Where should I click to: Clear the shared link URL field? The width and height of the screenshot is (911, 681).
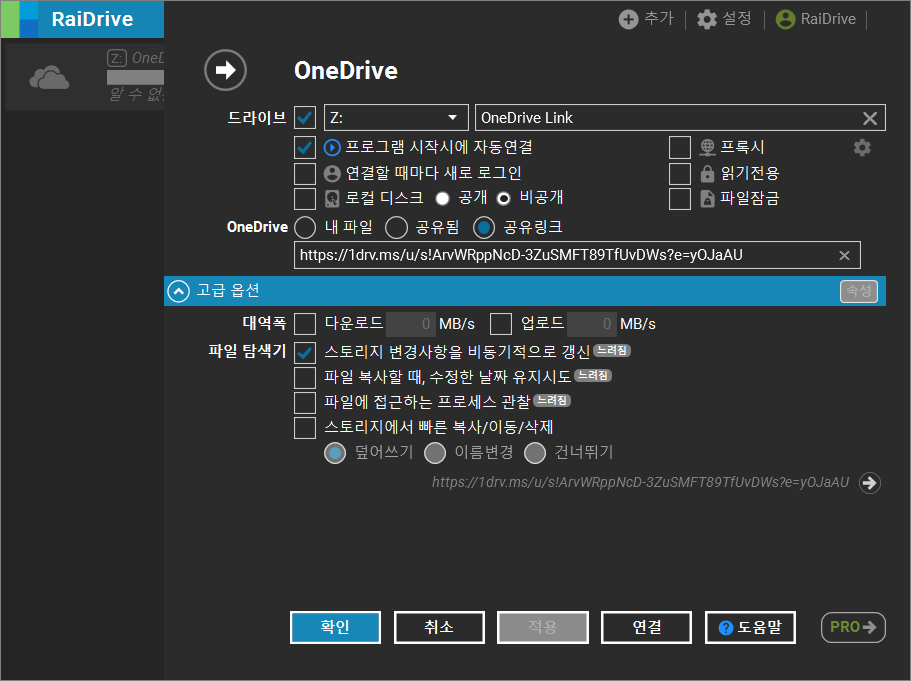[x=844, y=255]
